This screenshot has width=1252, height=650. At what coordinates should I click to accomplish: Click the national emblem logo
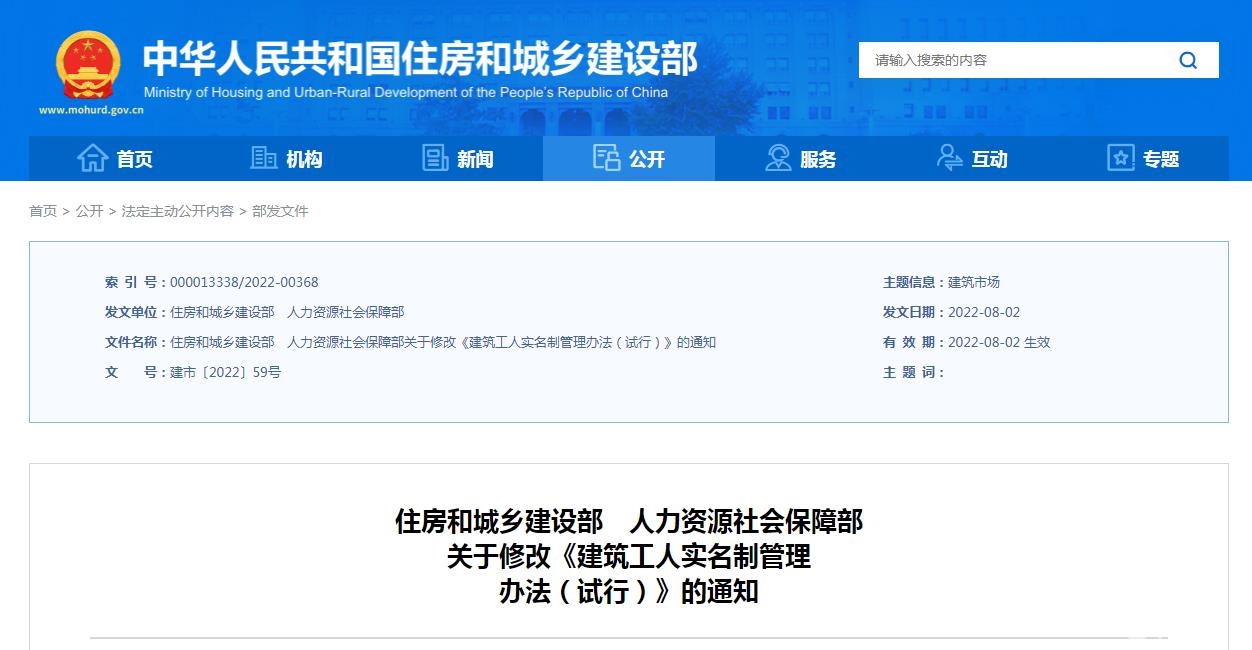pyautogui.click(x=88, y=64)
